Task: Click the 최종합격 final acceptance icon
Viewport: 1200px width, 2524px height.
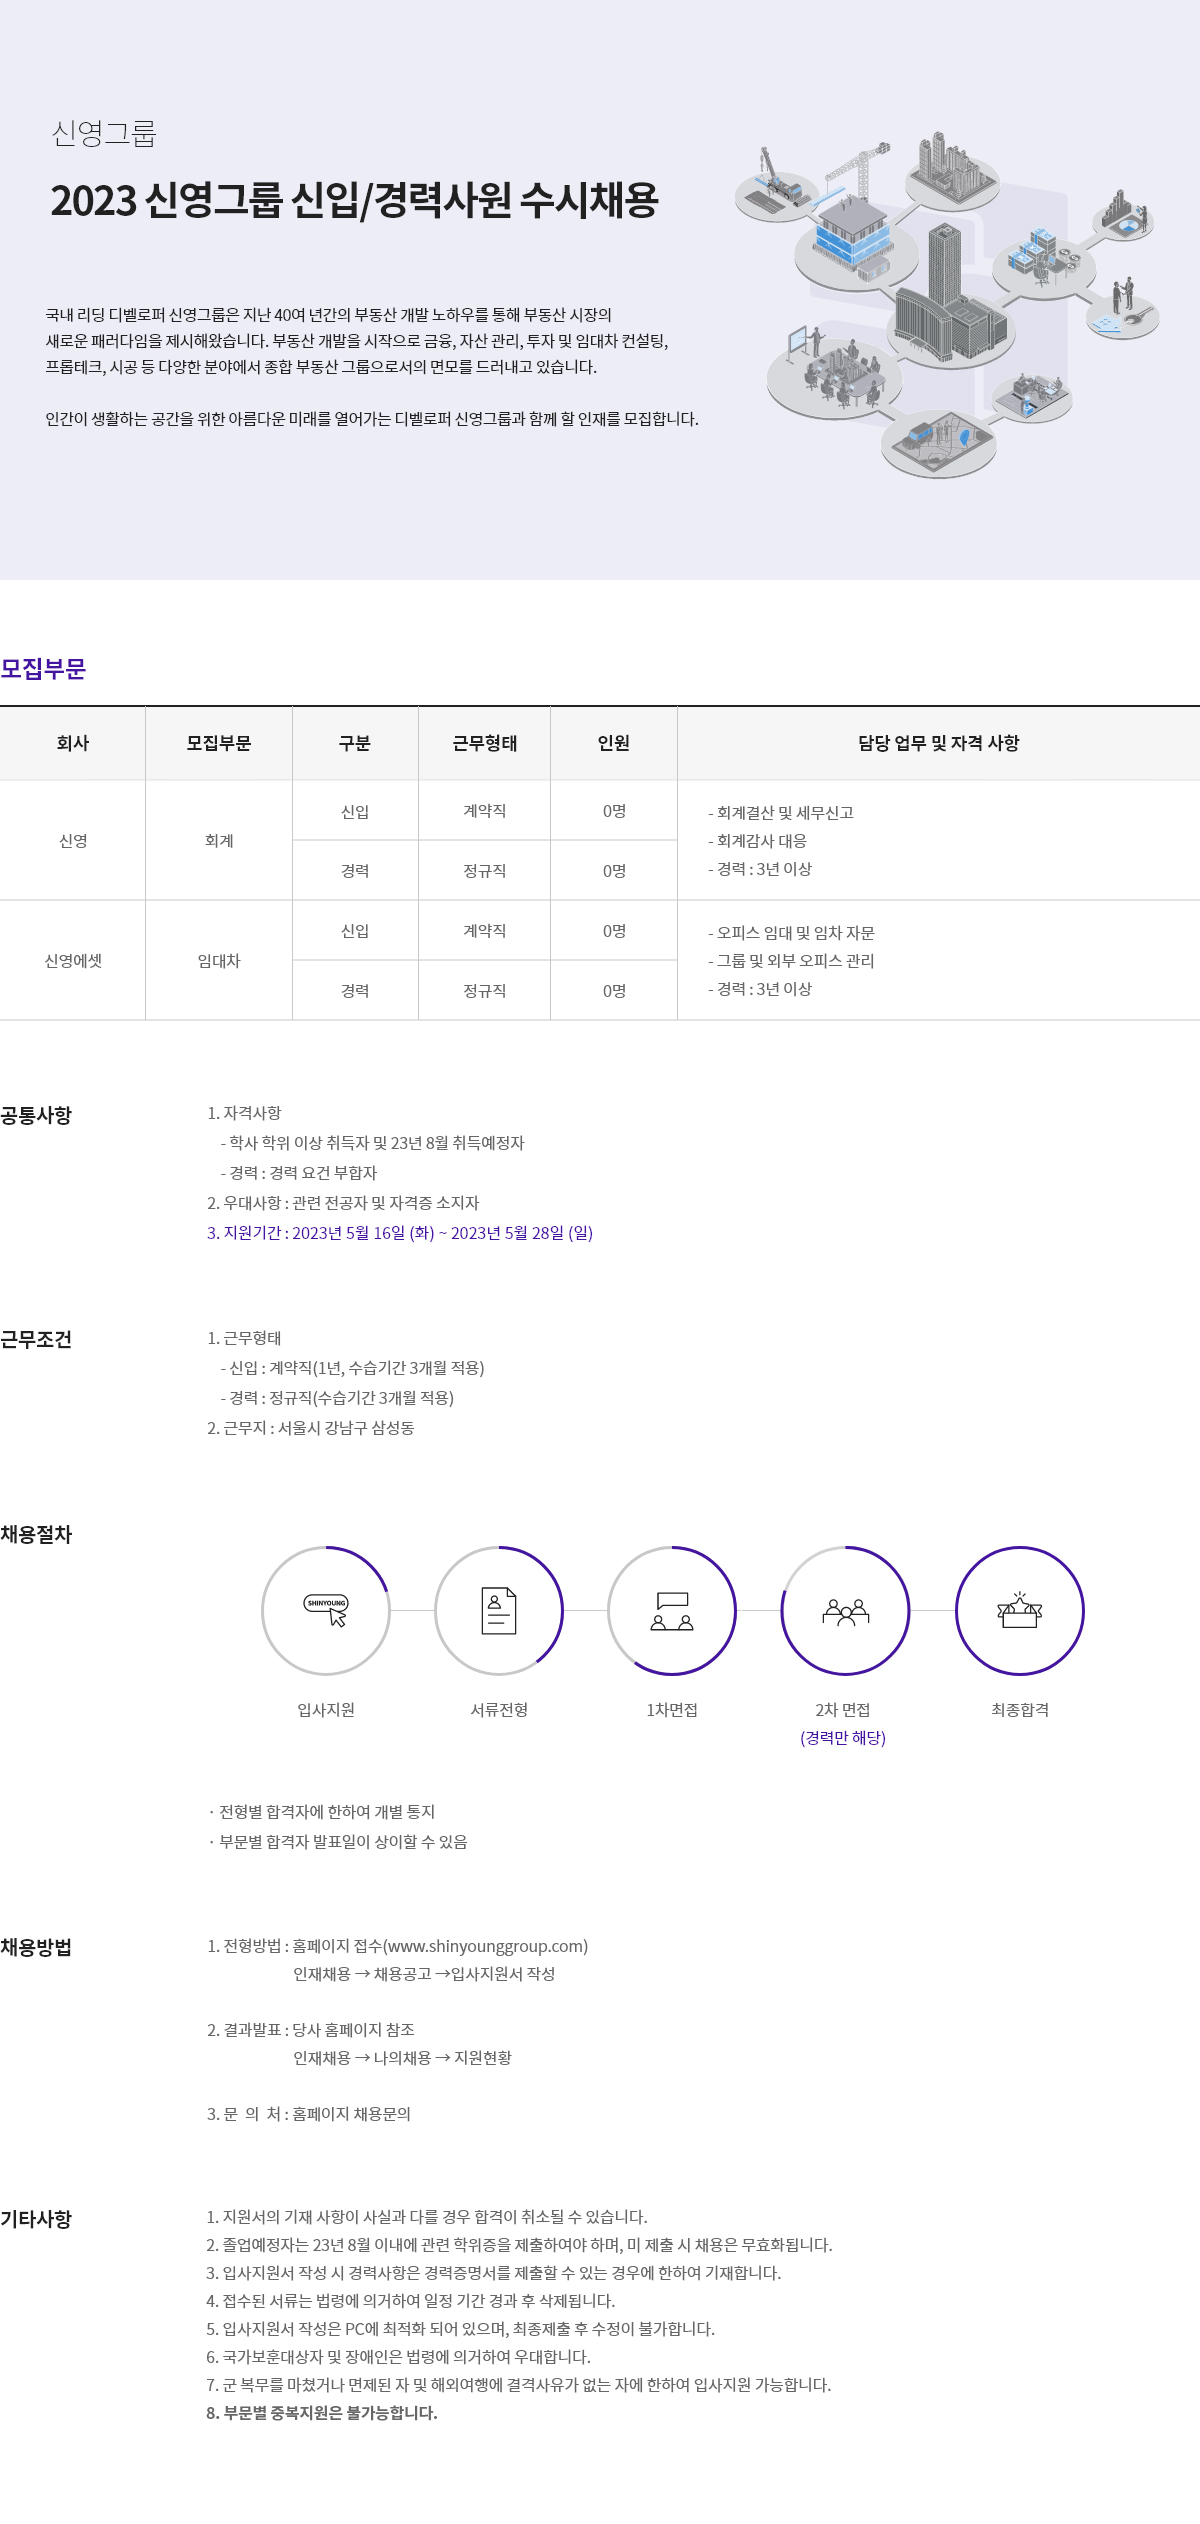Action: click(1019, 1610)
